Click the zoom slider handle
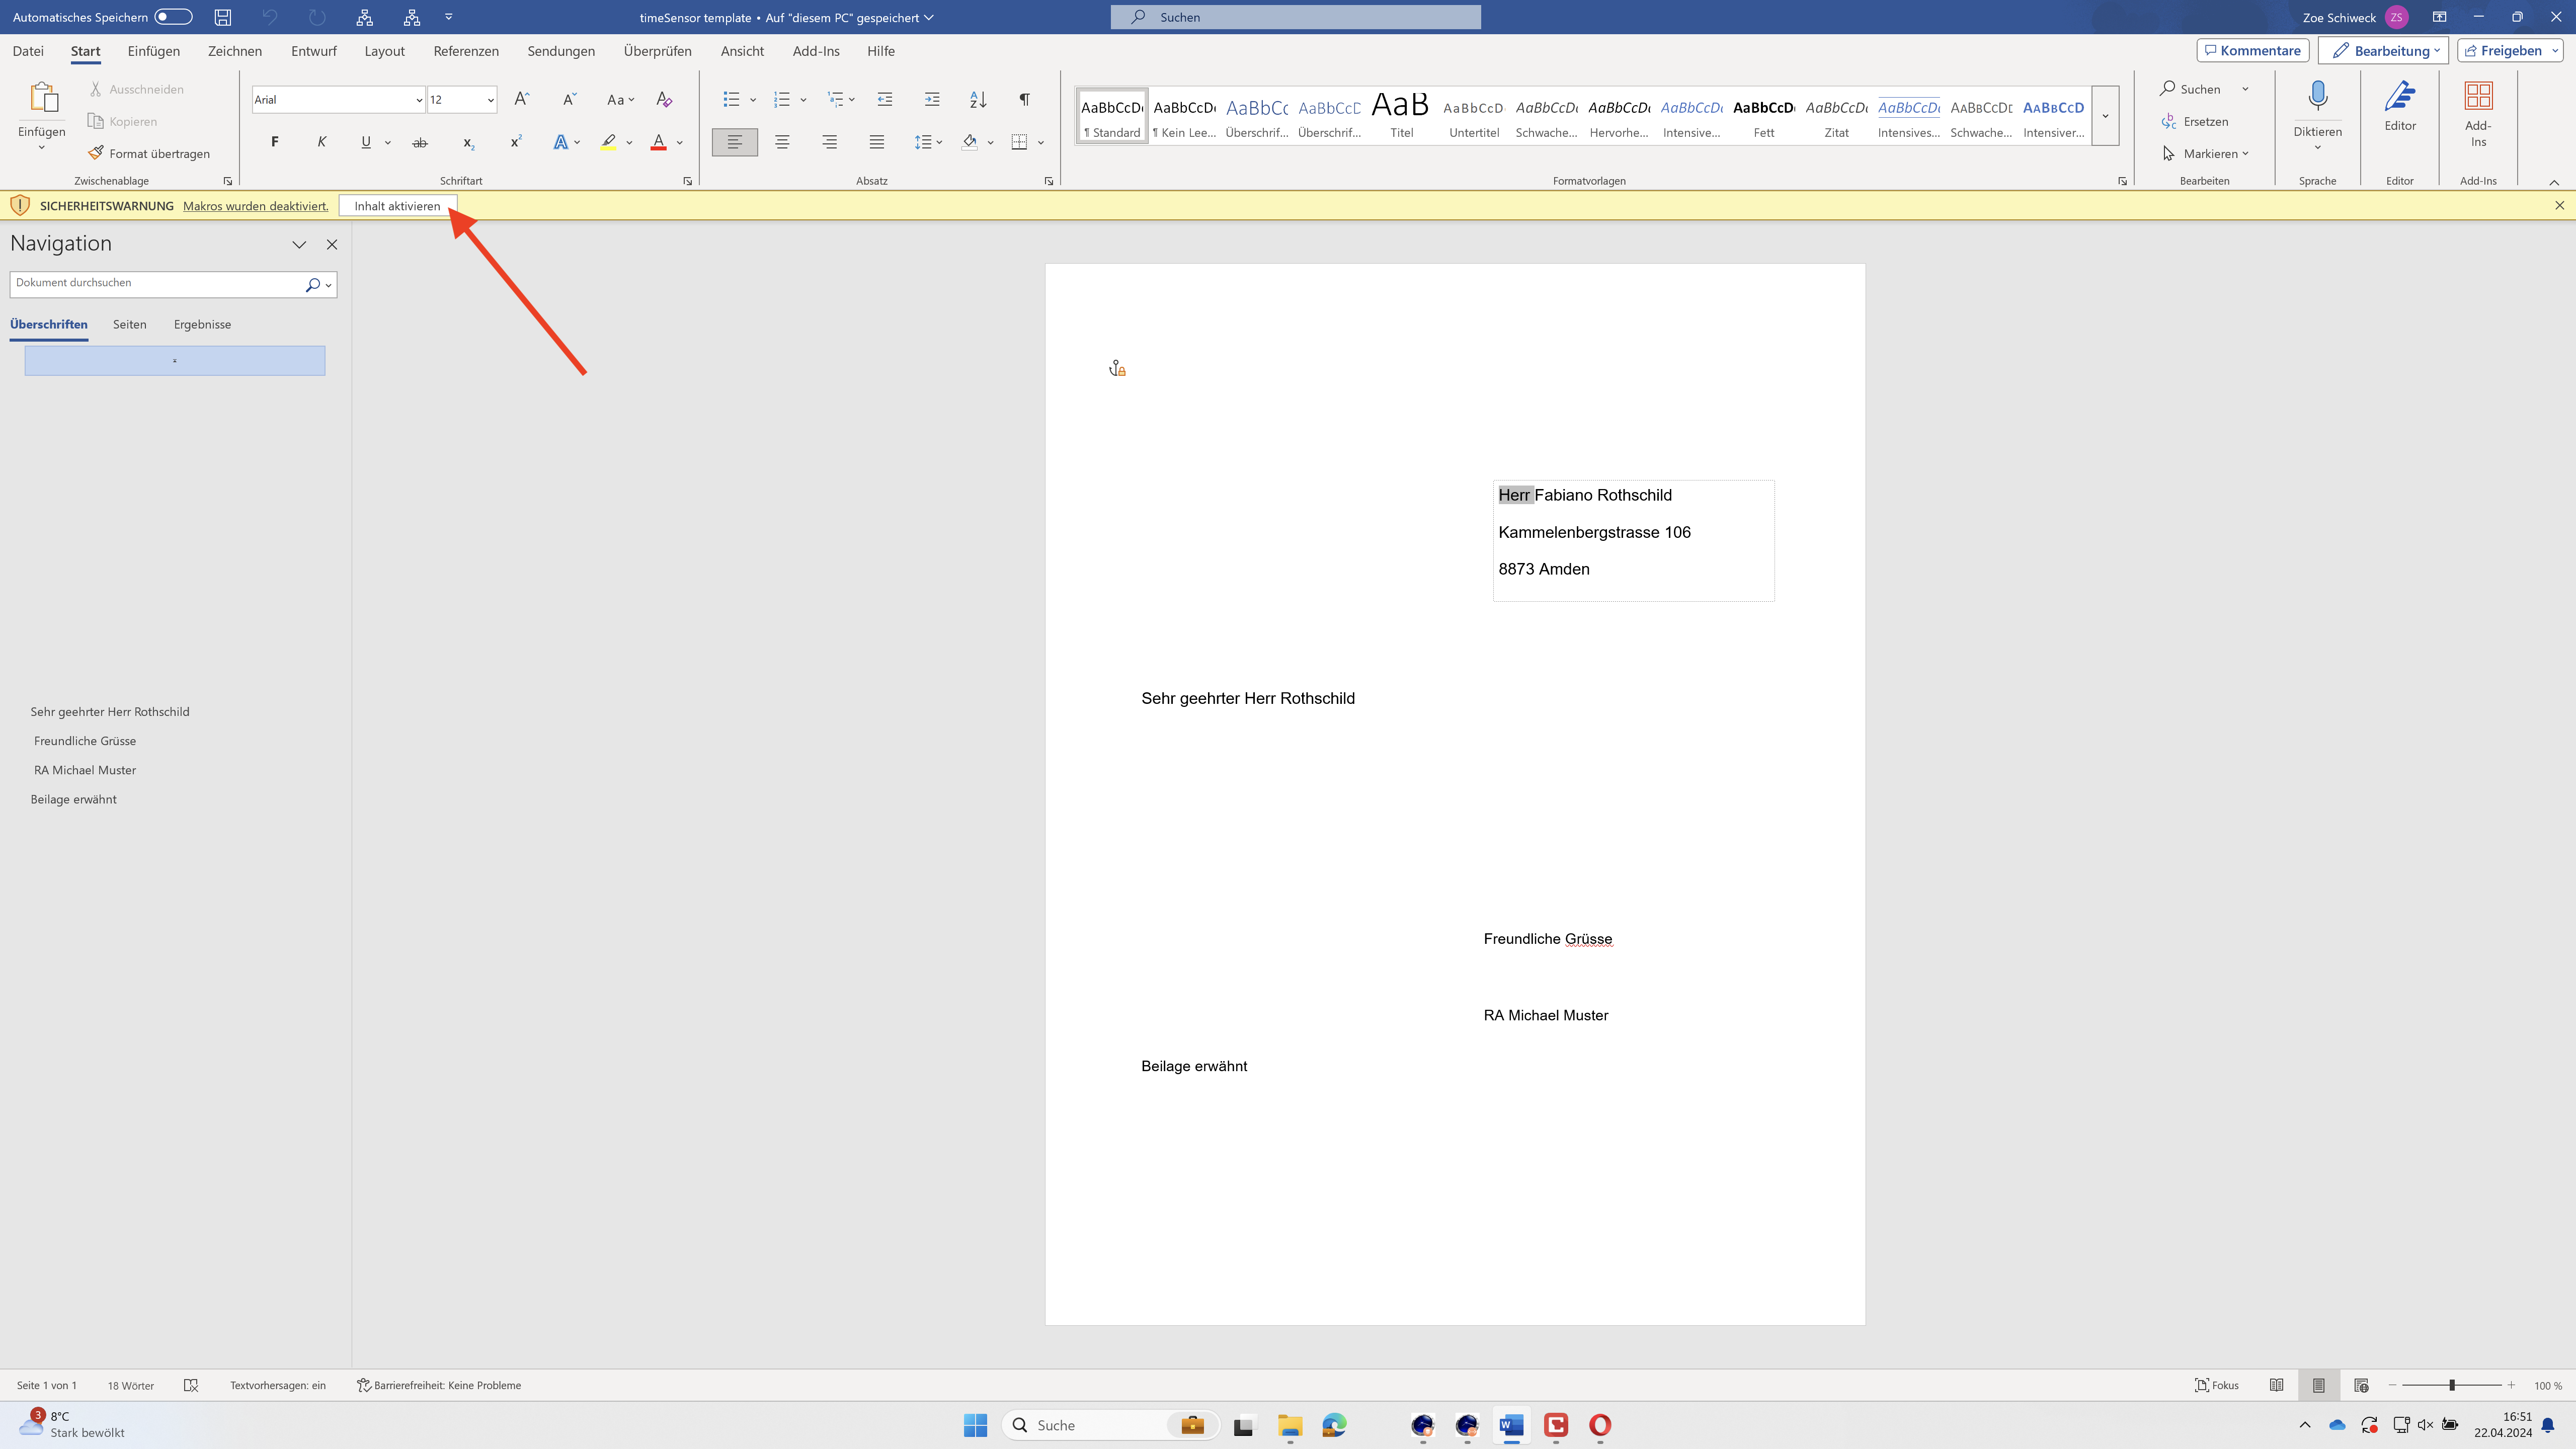 [2452, 1385]
